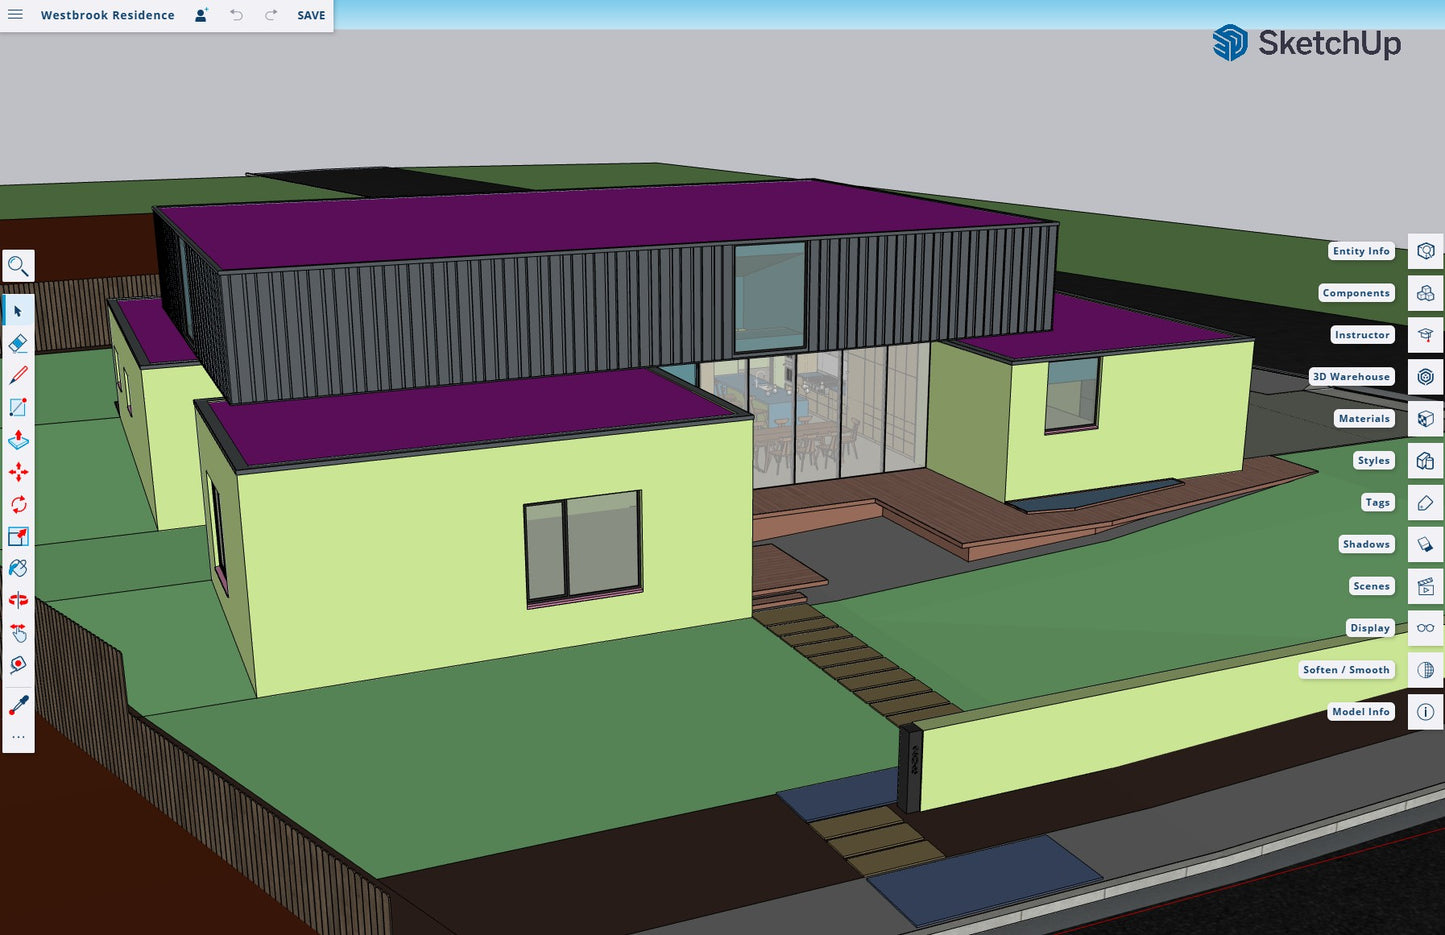Select the front double window on the house
1445x935 pixels.
pyautogui.click(x=584, y=548)
